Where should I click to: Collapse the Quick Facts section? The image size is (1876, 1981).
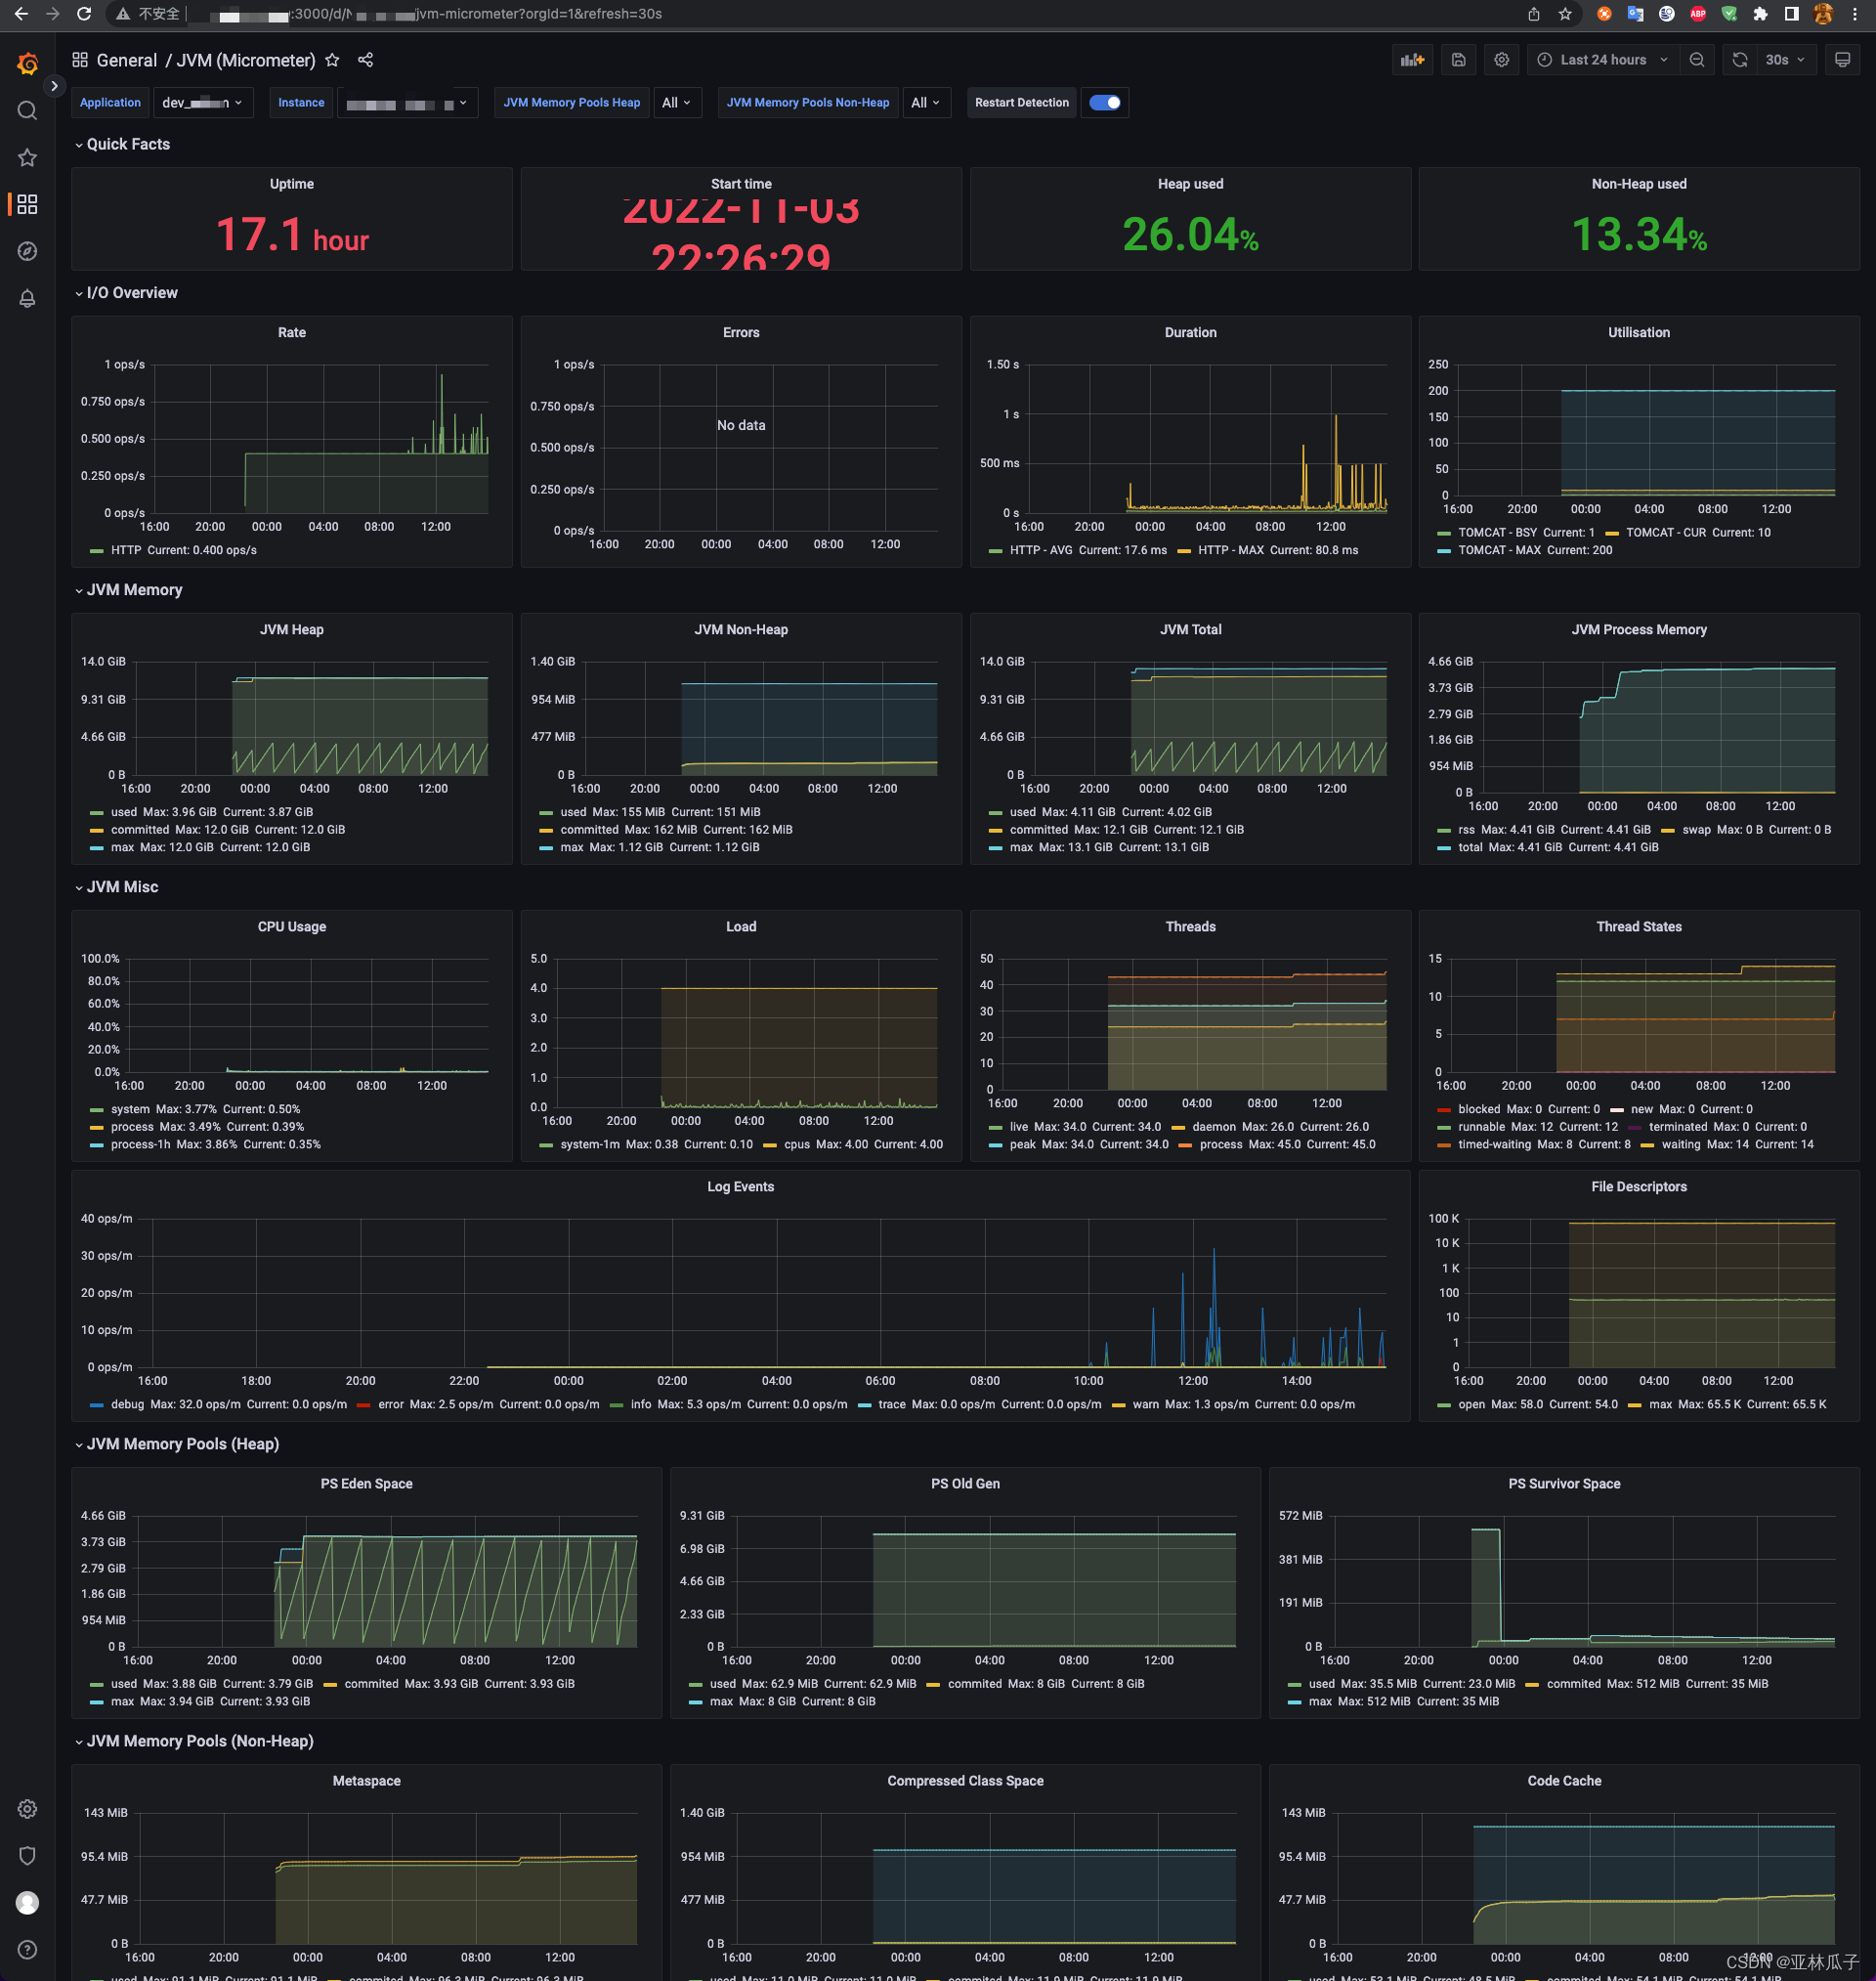tap(122, 144)
